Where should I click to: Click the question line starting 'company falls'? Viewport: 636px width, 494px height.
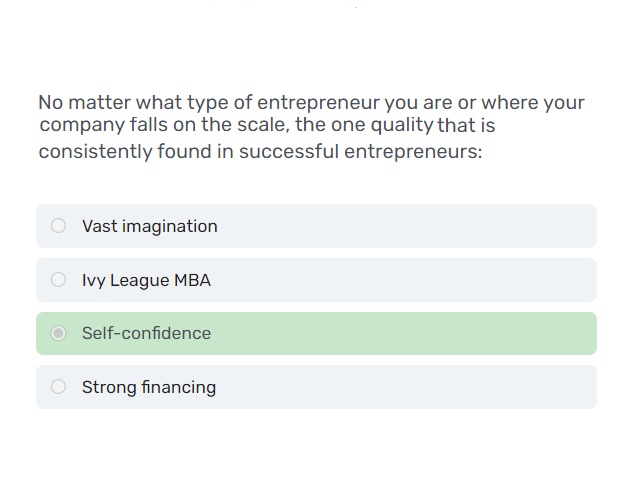[x=267, y=126]
